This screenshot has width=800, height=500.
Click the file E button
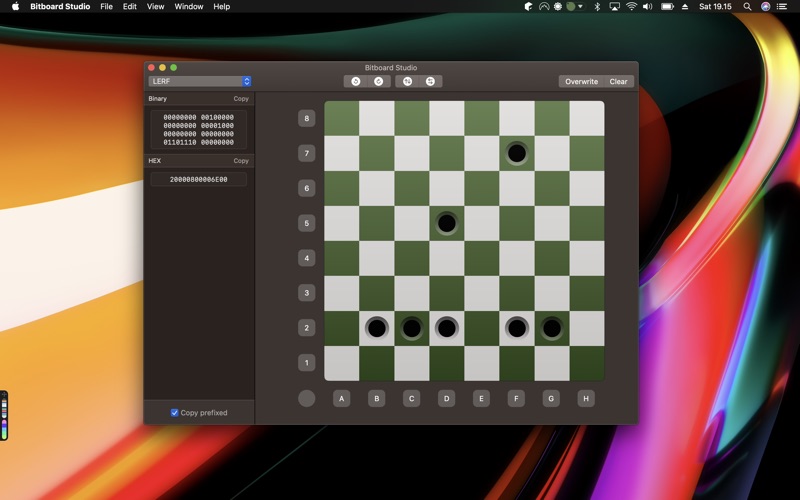click(x=482, y=398)
